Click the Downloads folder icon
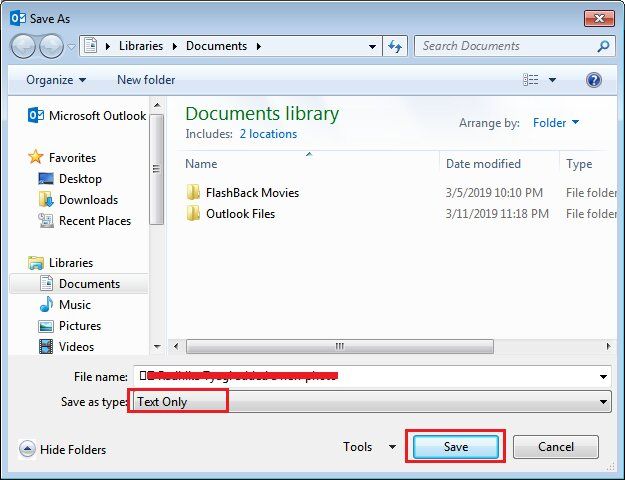This screenshot has height=480, width=625. tap(46, 199)
